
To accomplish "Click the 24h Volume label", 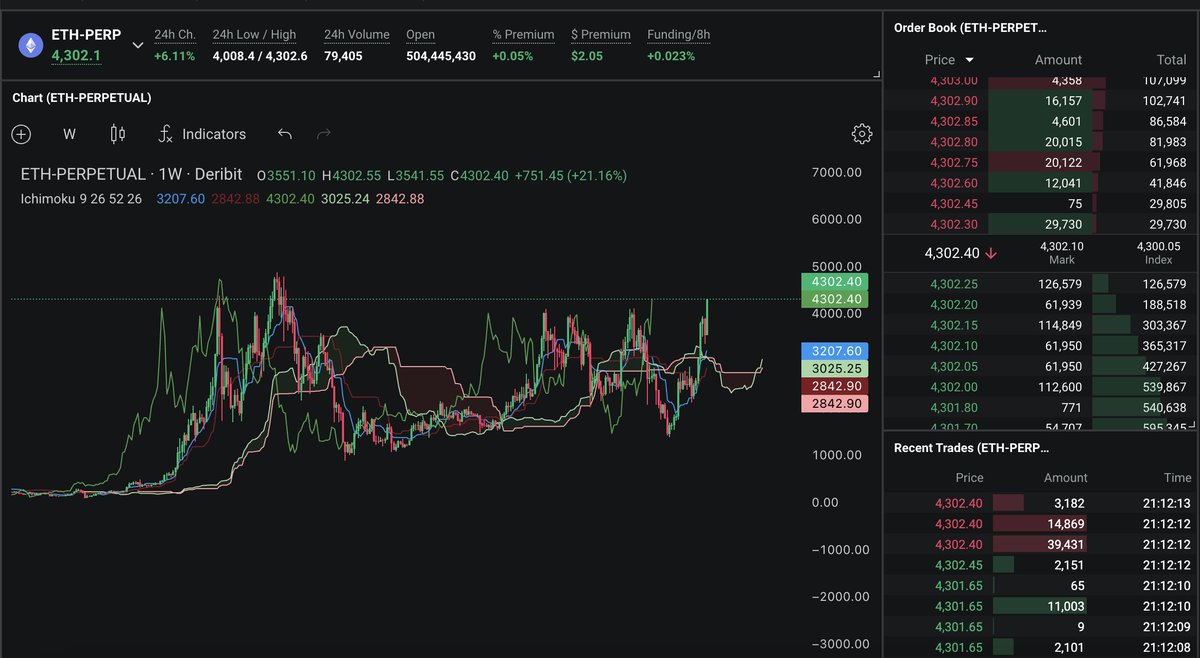I will (x=357, y=35).
